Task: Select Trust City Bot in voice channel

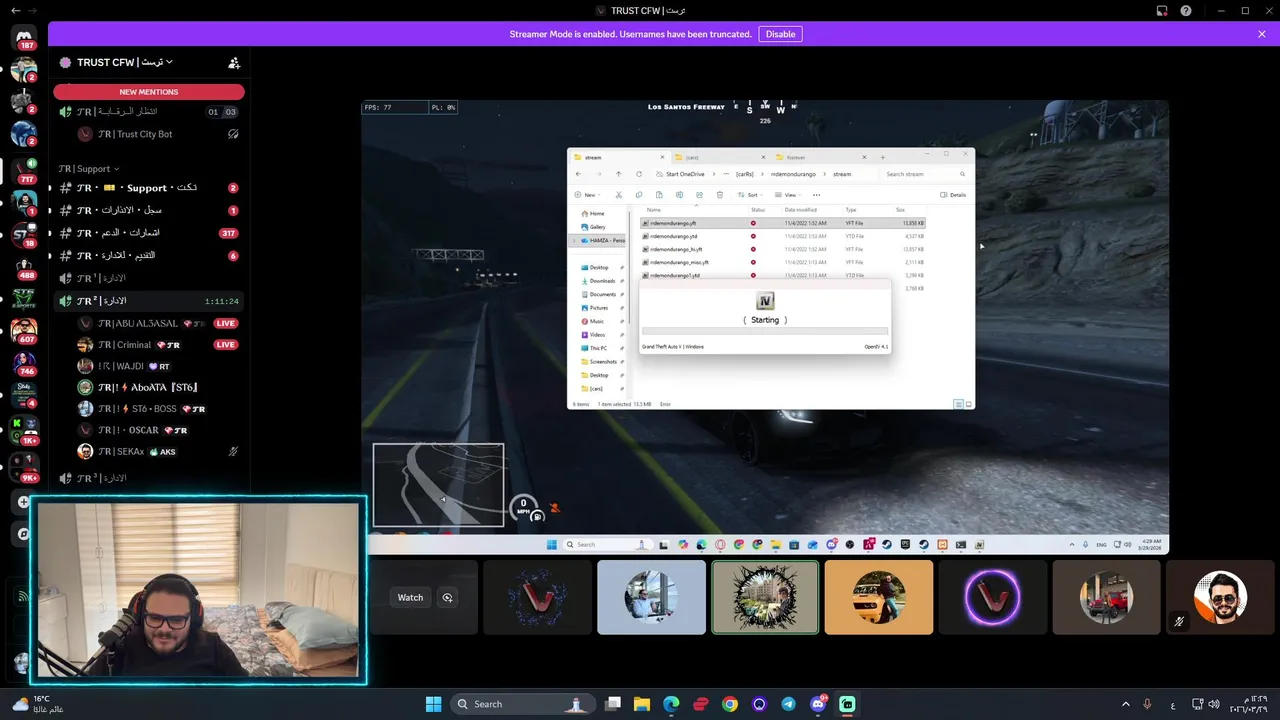Action: pyautogui.click(x=158, y=134)
